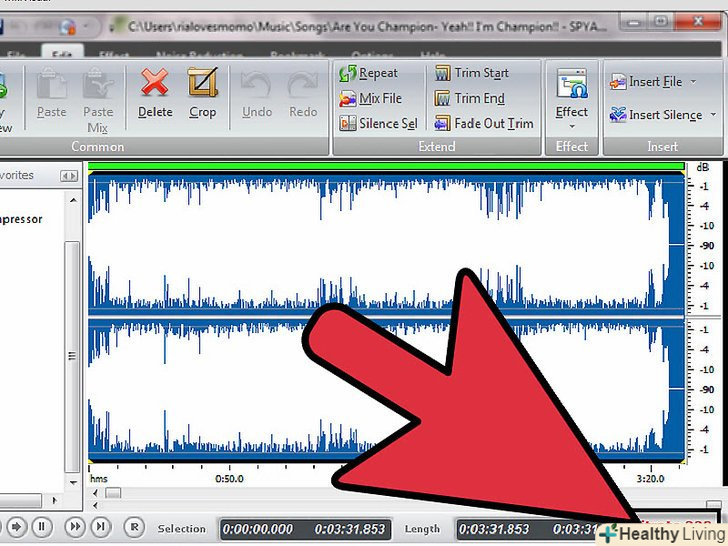Image resolution: width=728 pixels, height=546 pixels.
Task: Skip to the end of track
Action: coord(100,526)
